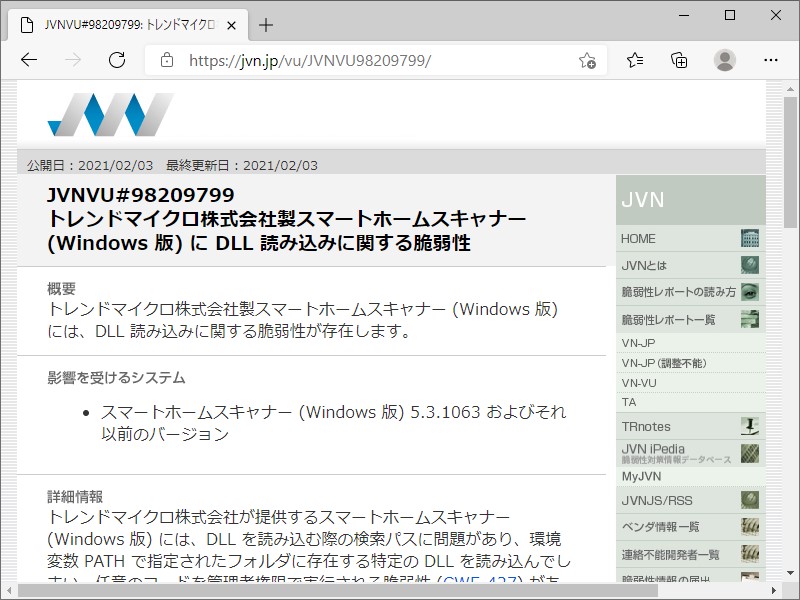Click the pushpin icon beside TRnotes

750,426
